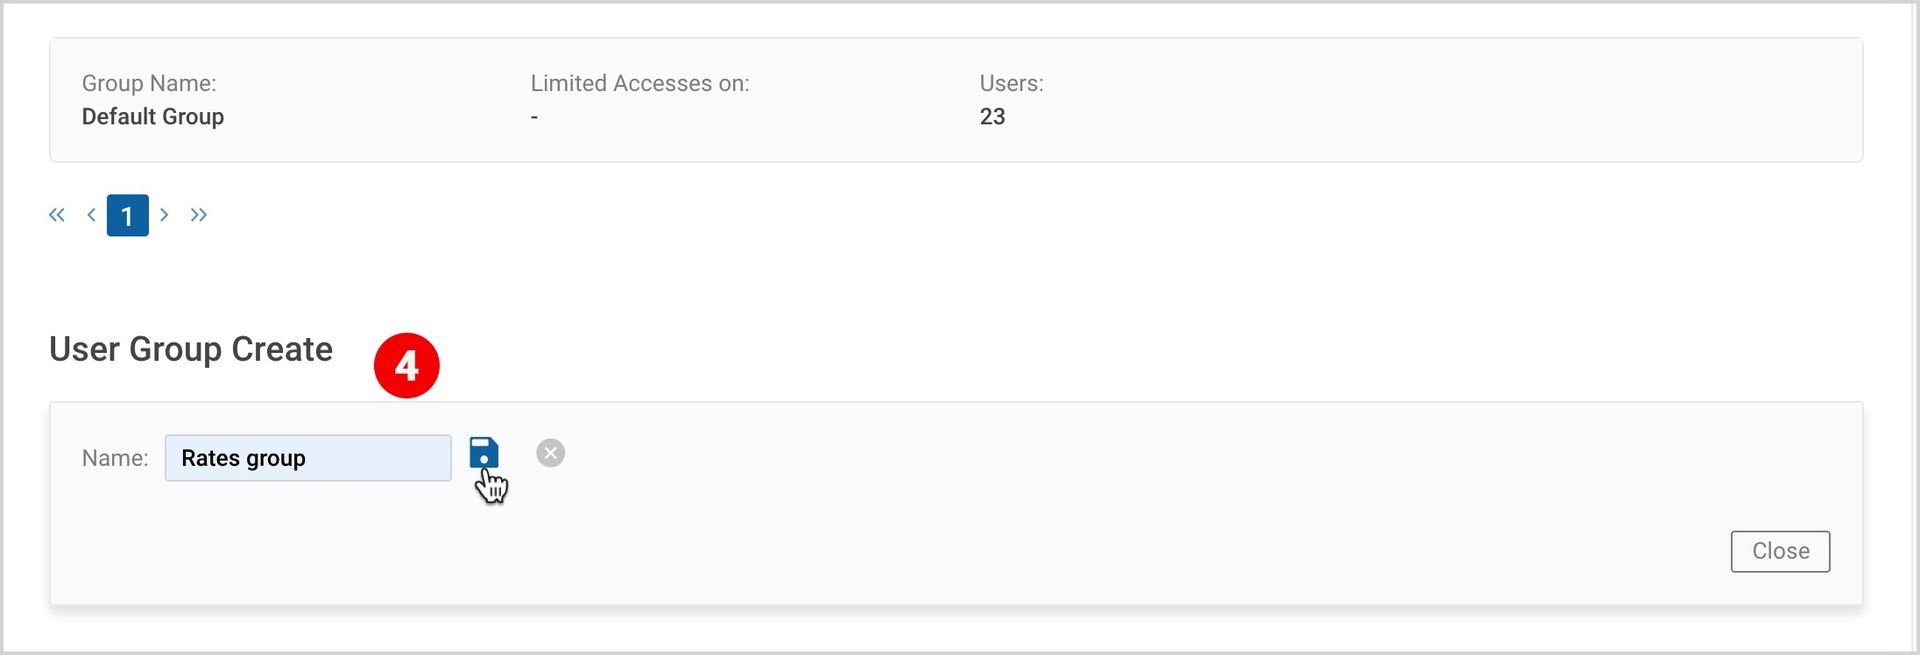Click the Group Name label
The image size is (1920, 655).
tap(149, 83)
